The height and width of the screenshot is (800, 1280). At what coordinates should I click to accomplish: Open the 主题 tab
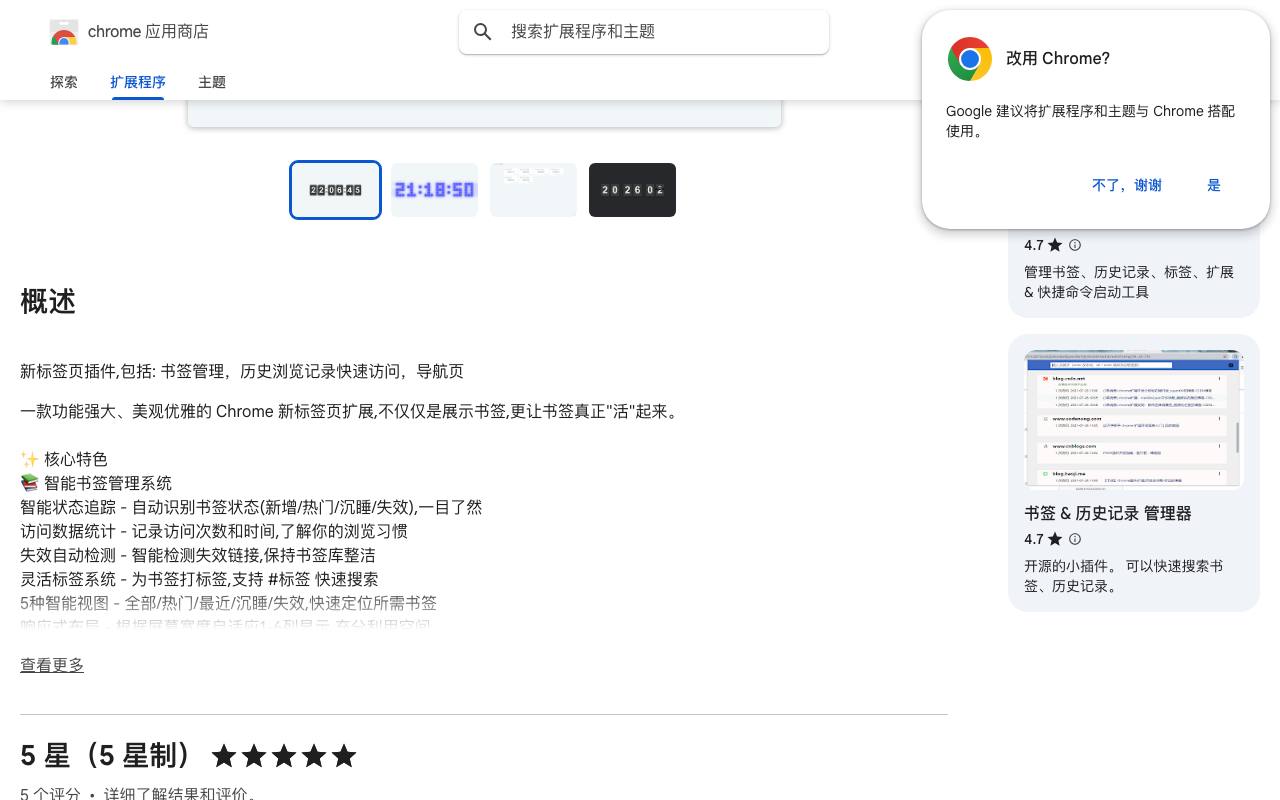212,82
